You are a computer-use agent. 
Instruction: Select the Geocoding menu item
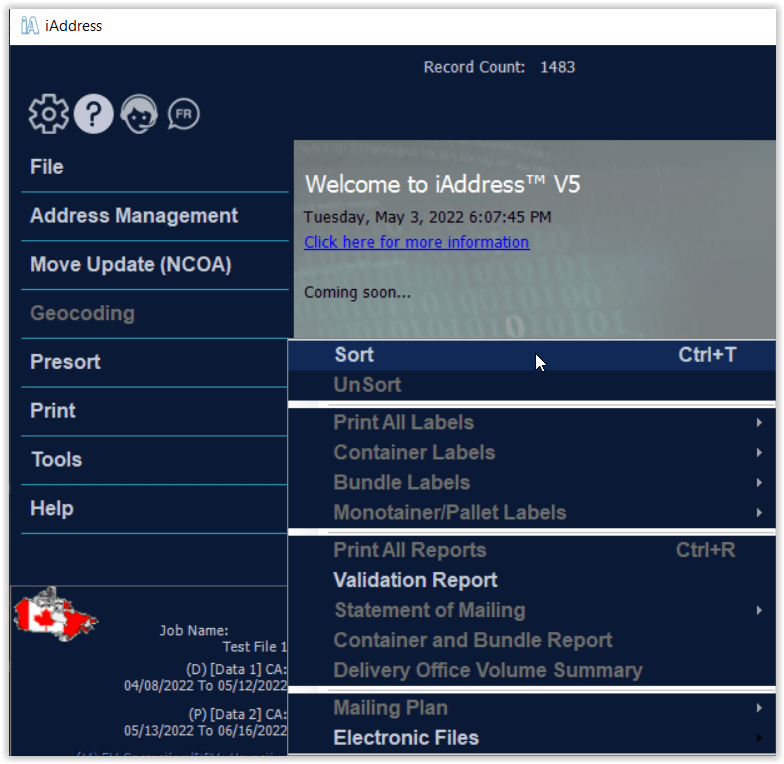pyautogui.click(x=82, y=314)
